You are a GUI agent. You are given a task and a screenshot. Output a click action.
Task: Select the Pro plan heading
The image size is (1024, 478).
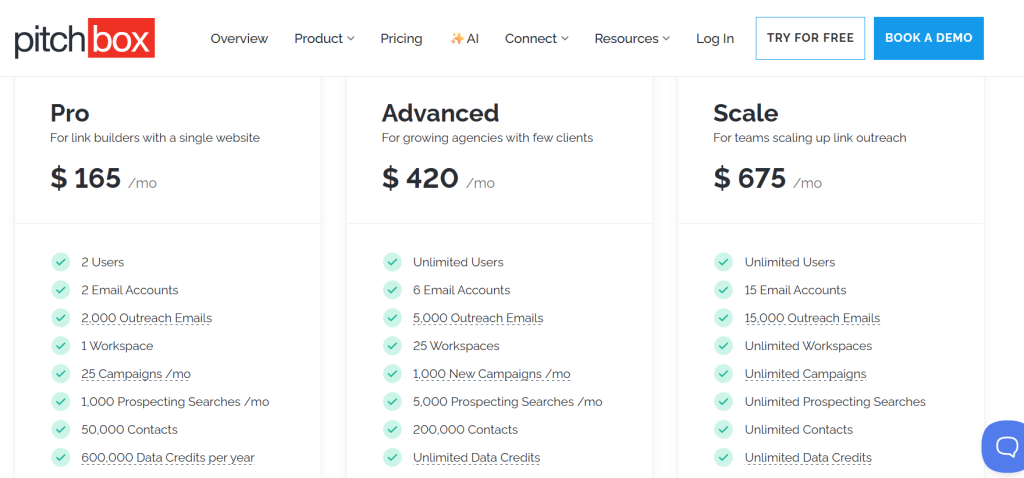click(70, 113)
